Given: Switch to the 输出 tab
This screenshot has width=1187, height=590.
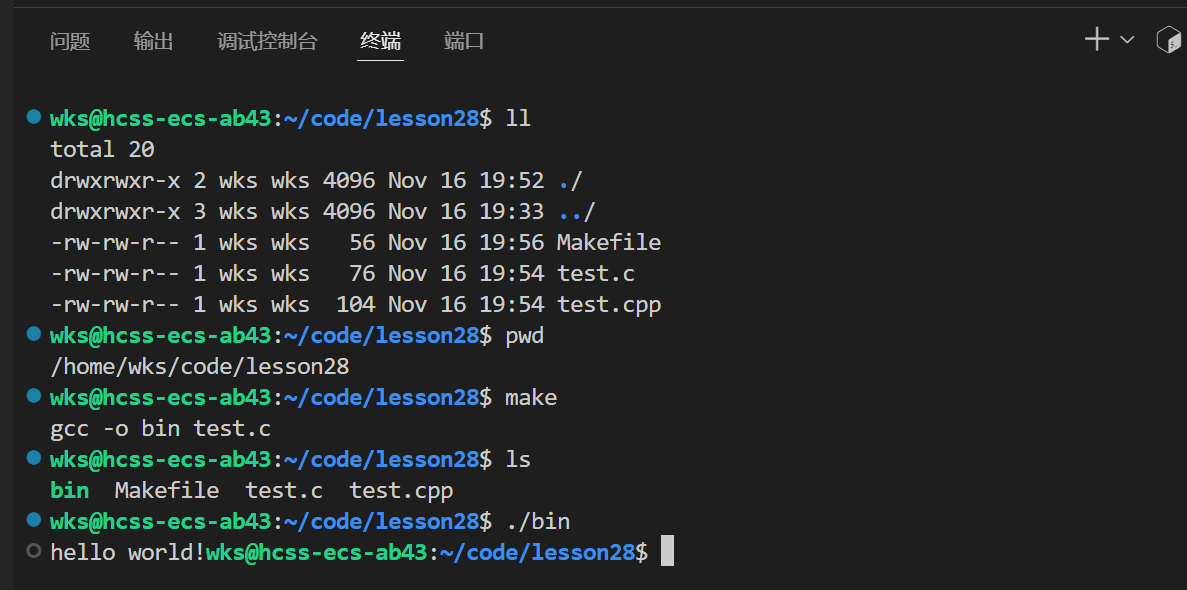Looking at the screenshot, I should [153, 41].
